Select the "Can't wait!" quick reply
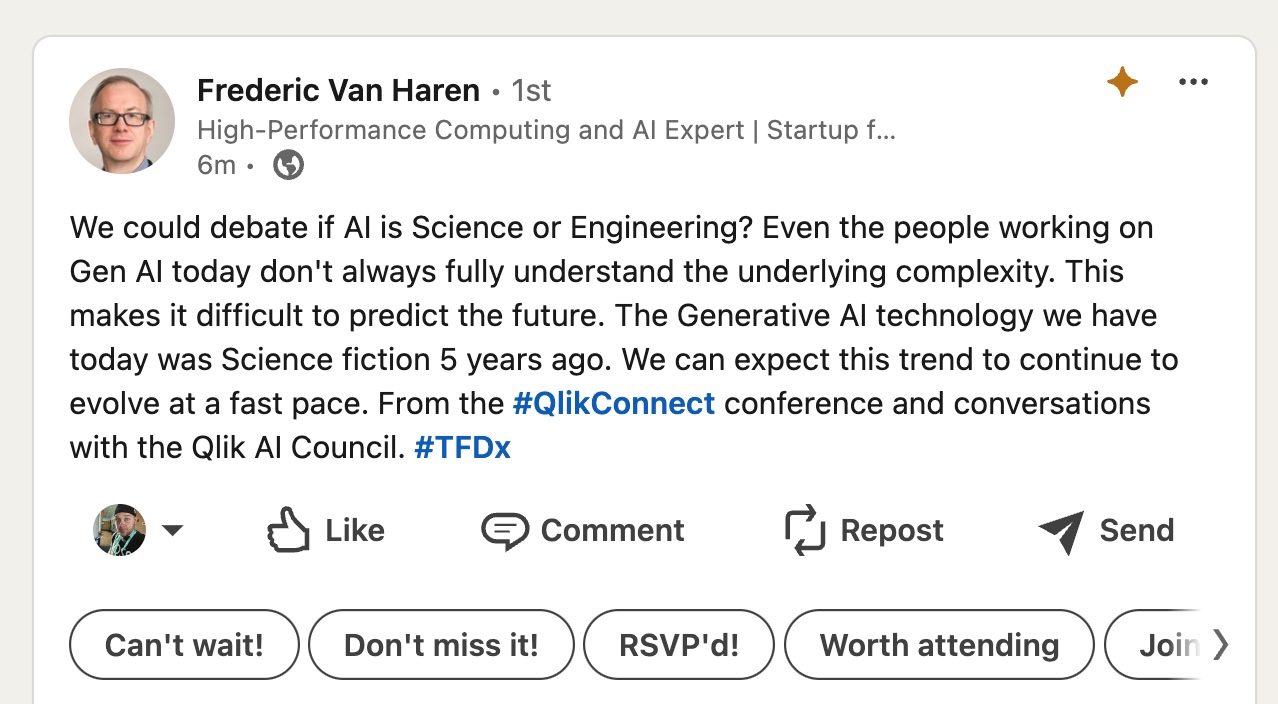 pos(184,645)
